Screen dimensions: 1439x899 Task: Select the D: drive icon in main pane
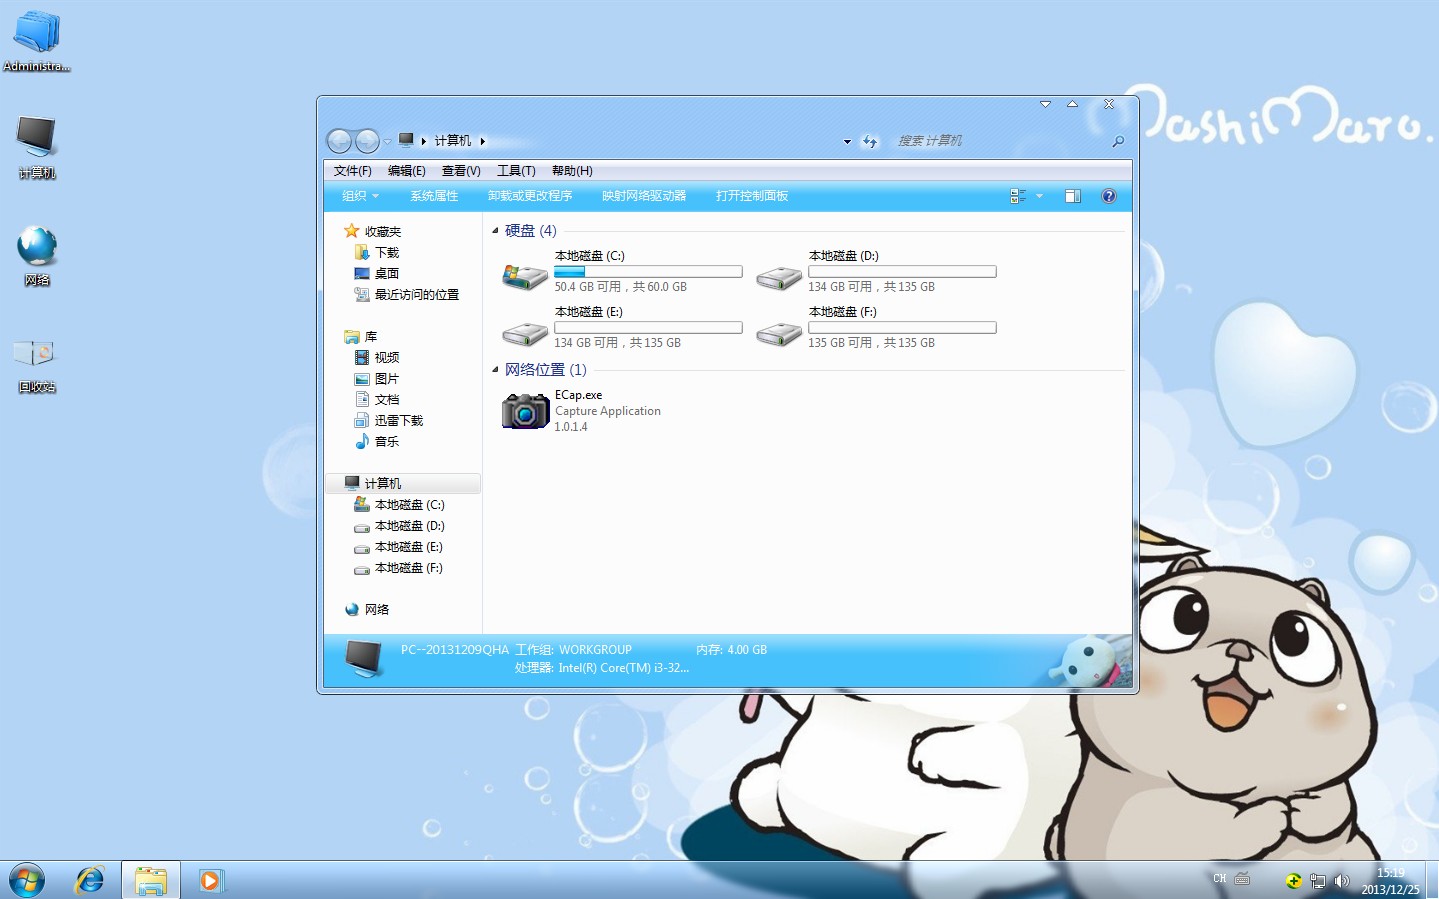click(778, 277)
